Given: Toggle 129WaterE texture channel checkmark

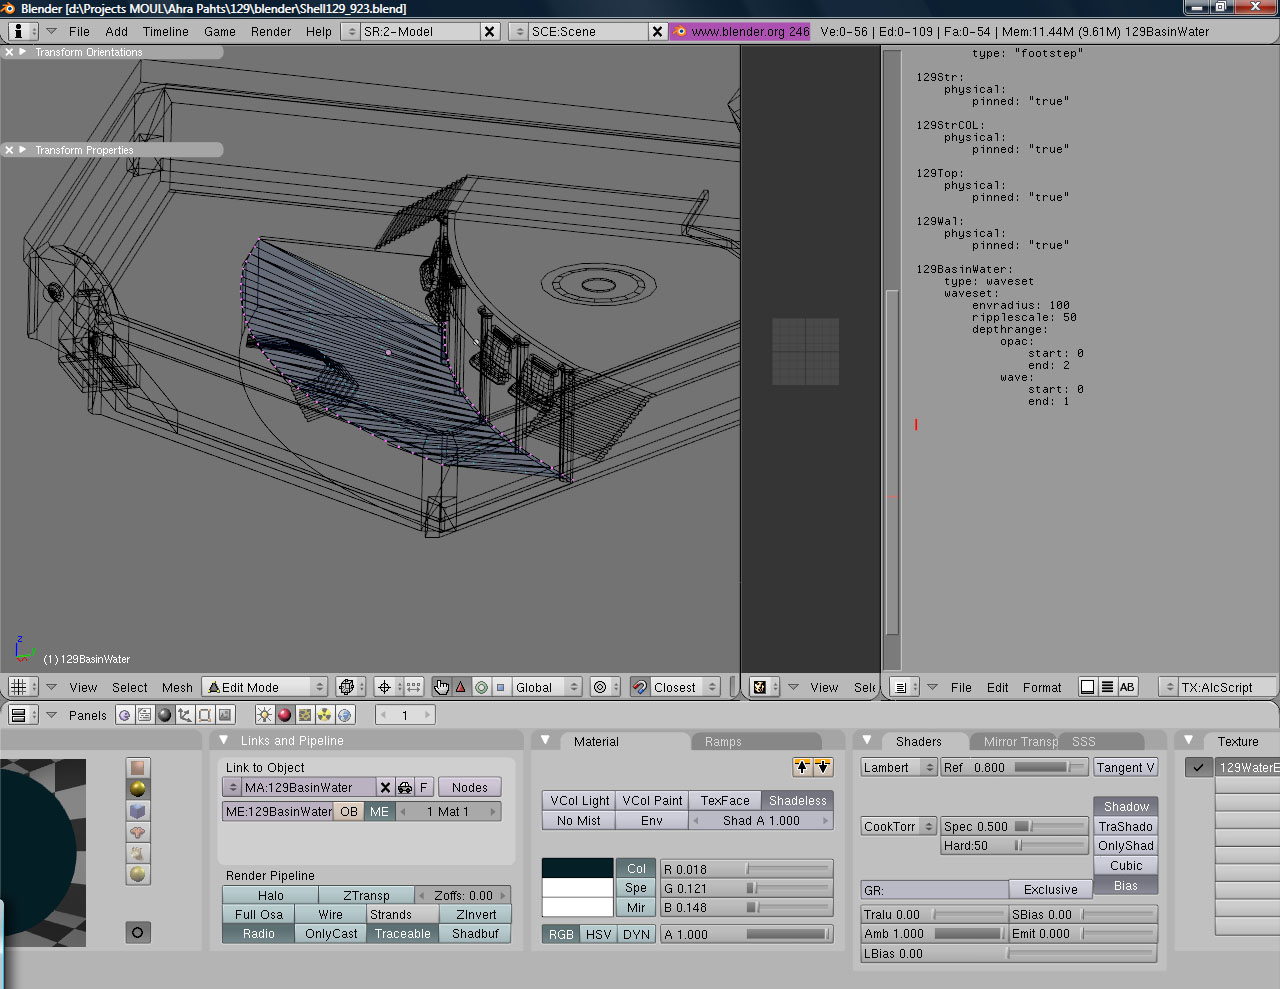Looking at the screenshot, I should click(x=1198, y=768).
